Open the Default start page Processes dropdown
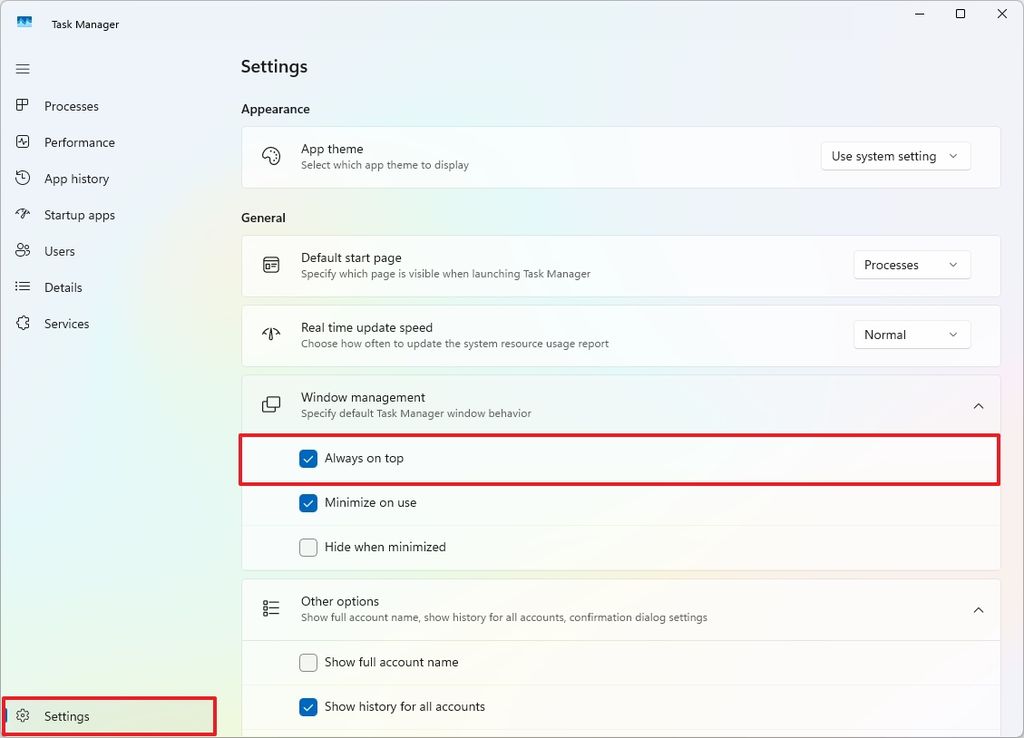 [x=912, y=265]
